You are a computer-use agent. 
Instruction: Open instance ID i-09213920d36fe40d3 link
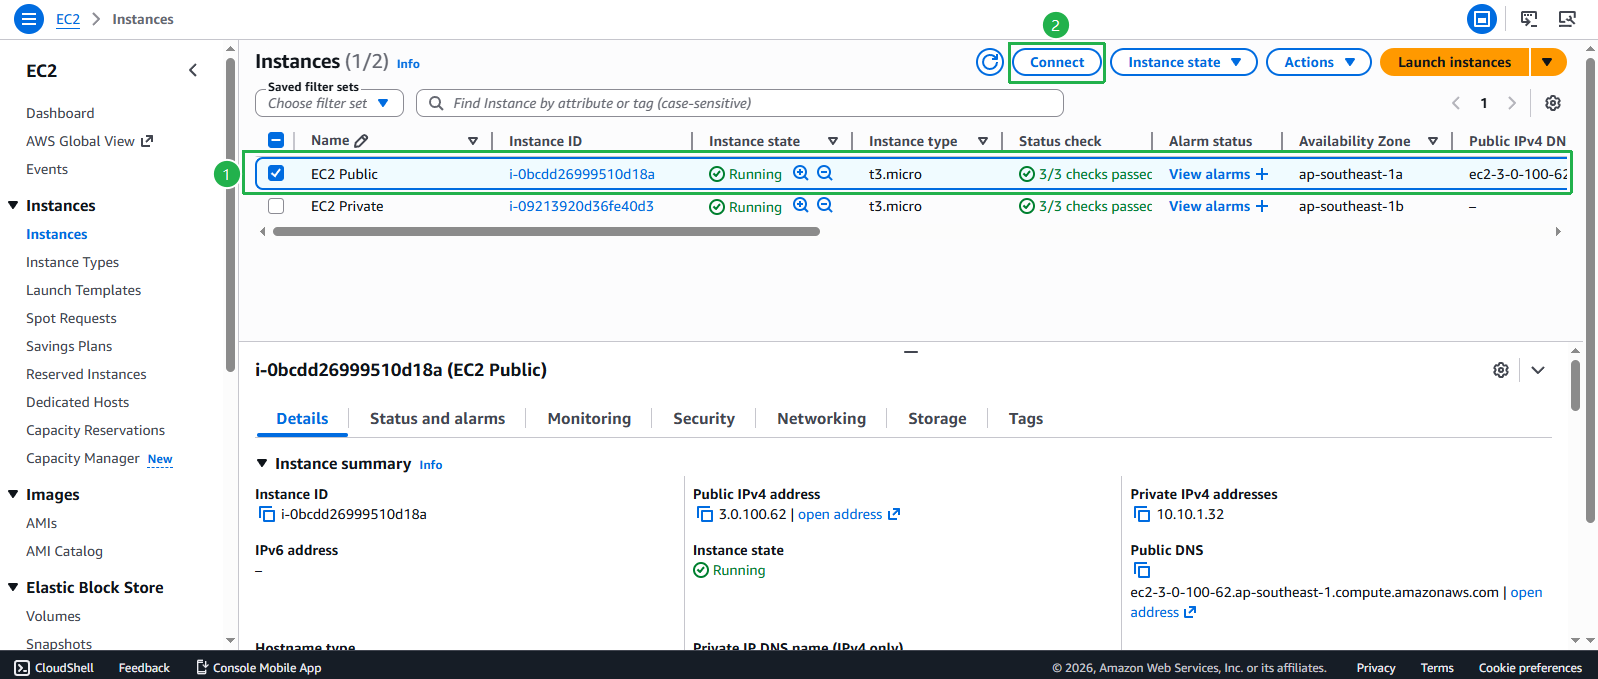click(581, 206)
